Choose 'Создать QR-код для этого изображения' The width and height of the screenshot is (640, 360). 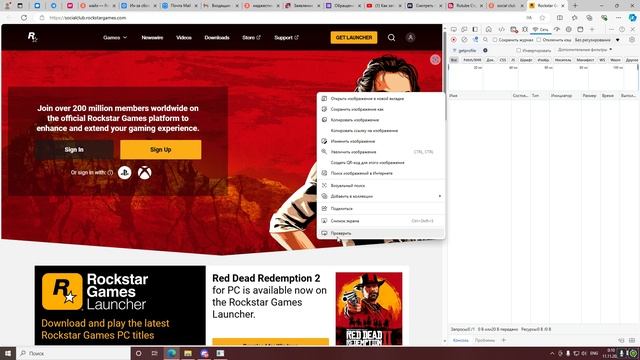(381, 162)
